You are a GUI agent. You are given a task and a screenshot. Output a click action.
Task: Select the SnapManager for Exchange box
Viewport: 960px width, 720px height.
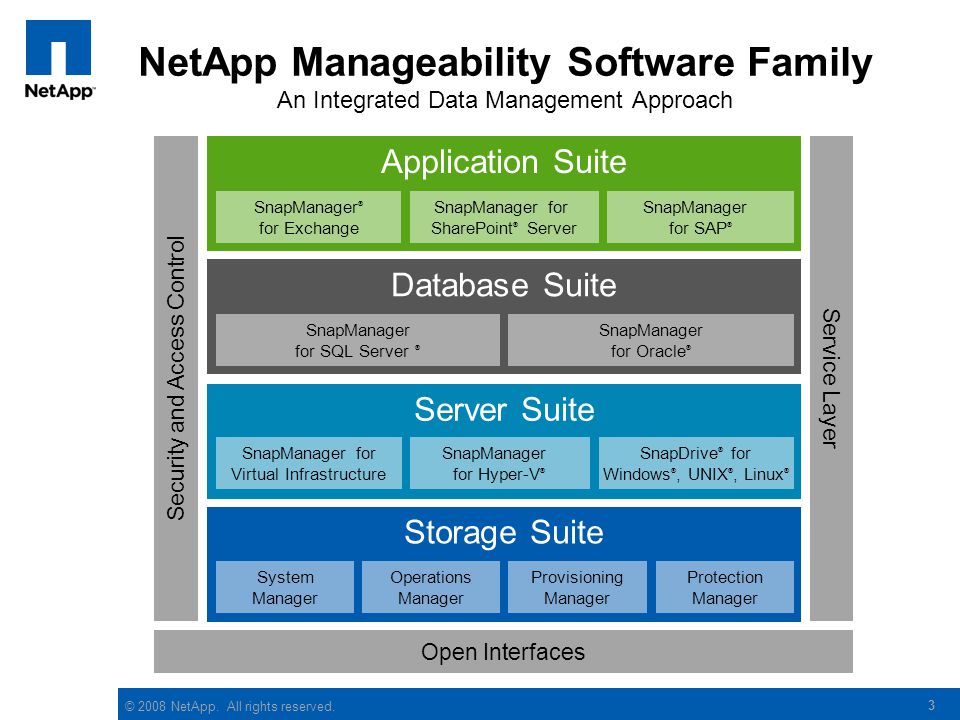point(309,217)
